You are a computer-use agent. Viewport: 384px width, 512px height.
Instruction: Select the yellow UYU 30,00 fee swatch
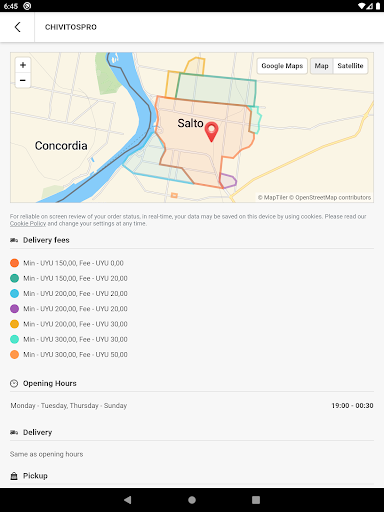click(14, 324)
